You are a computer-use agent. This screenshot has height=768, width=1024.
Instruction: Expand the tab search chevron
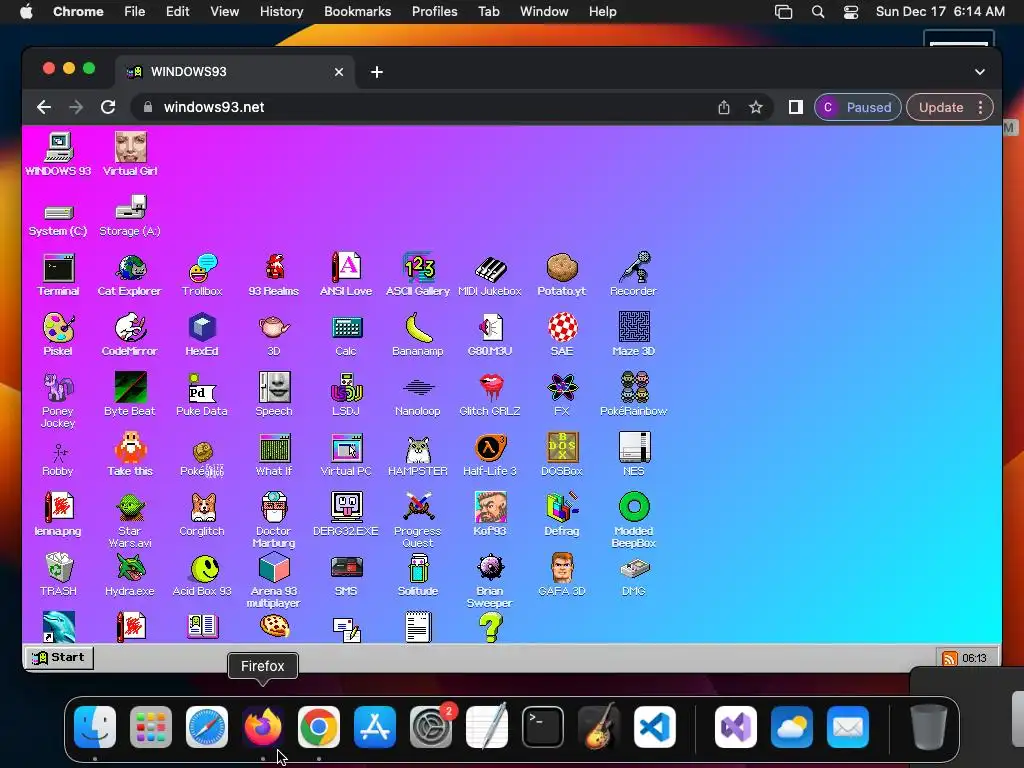(x=980, y=72)
